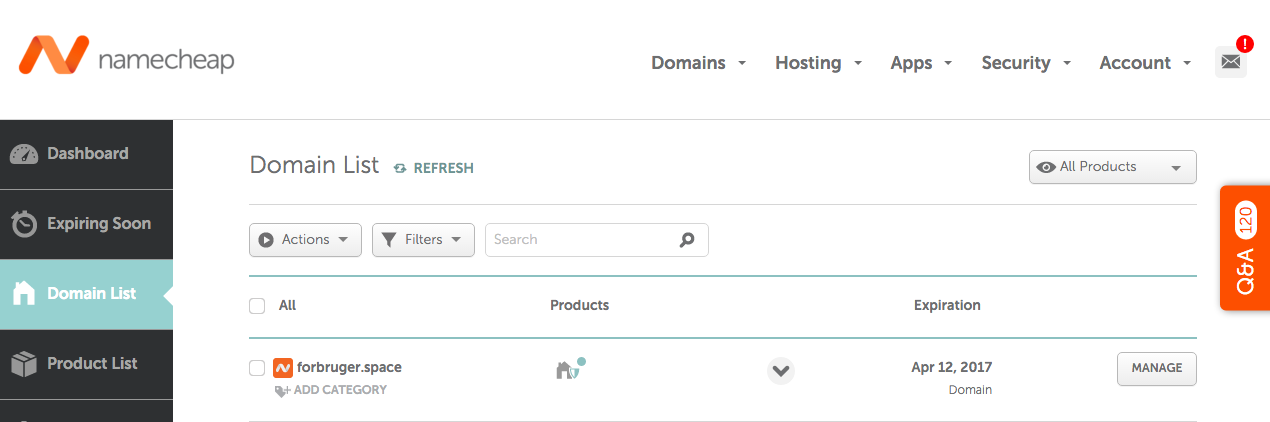
Task: Click the search magnifier icon
Action: [x=687, y=240]
